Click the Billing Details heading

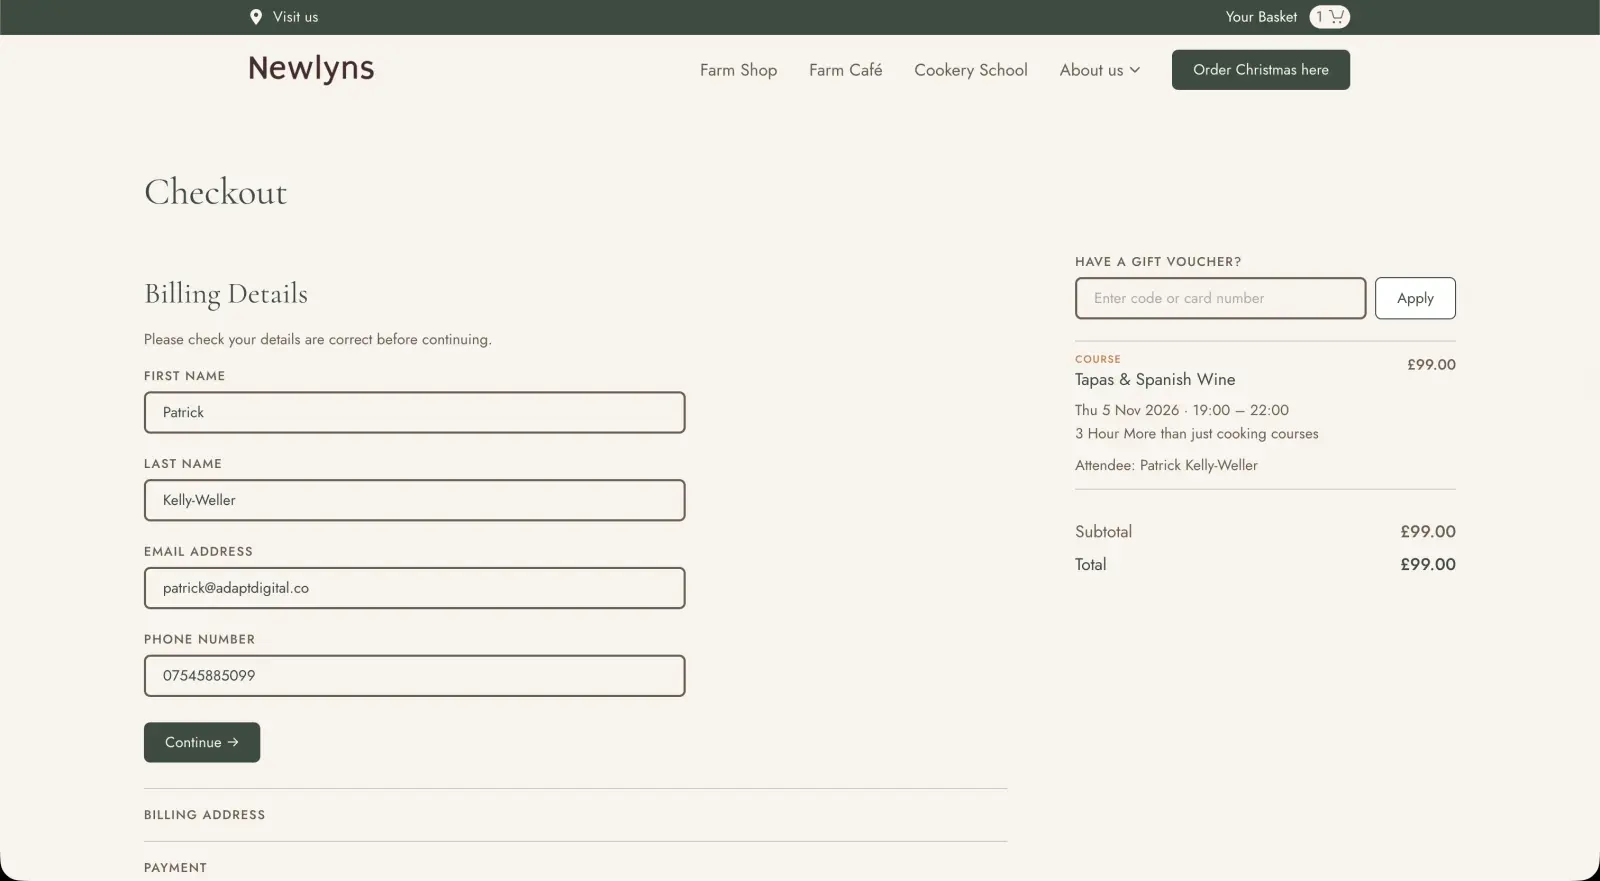[x=226, y=294]
